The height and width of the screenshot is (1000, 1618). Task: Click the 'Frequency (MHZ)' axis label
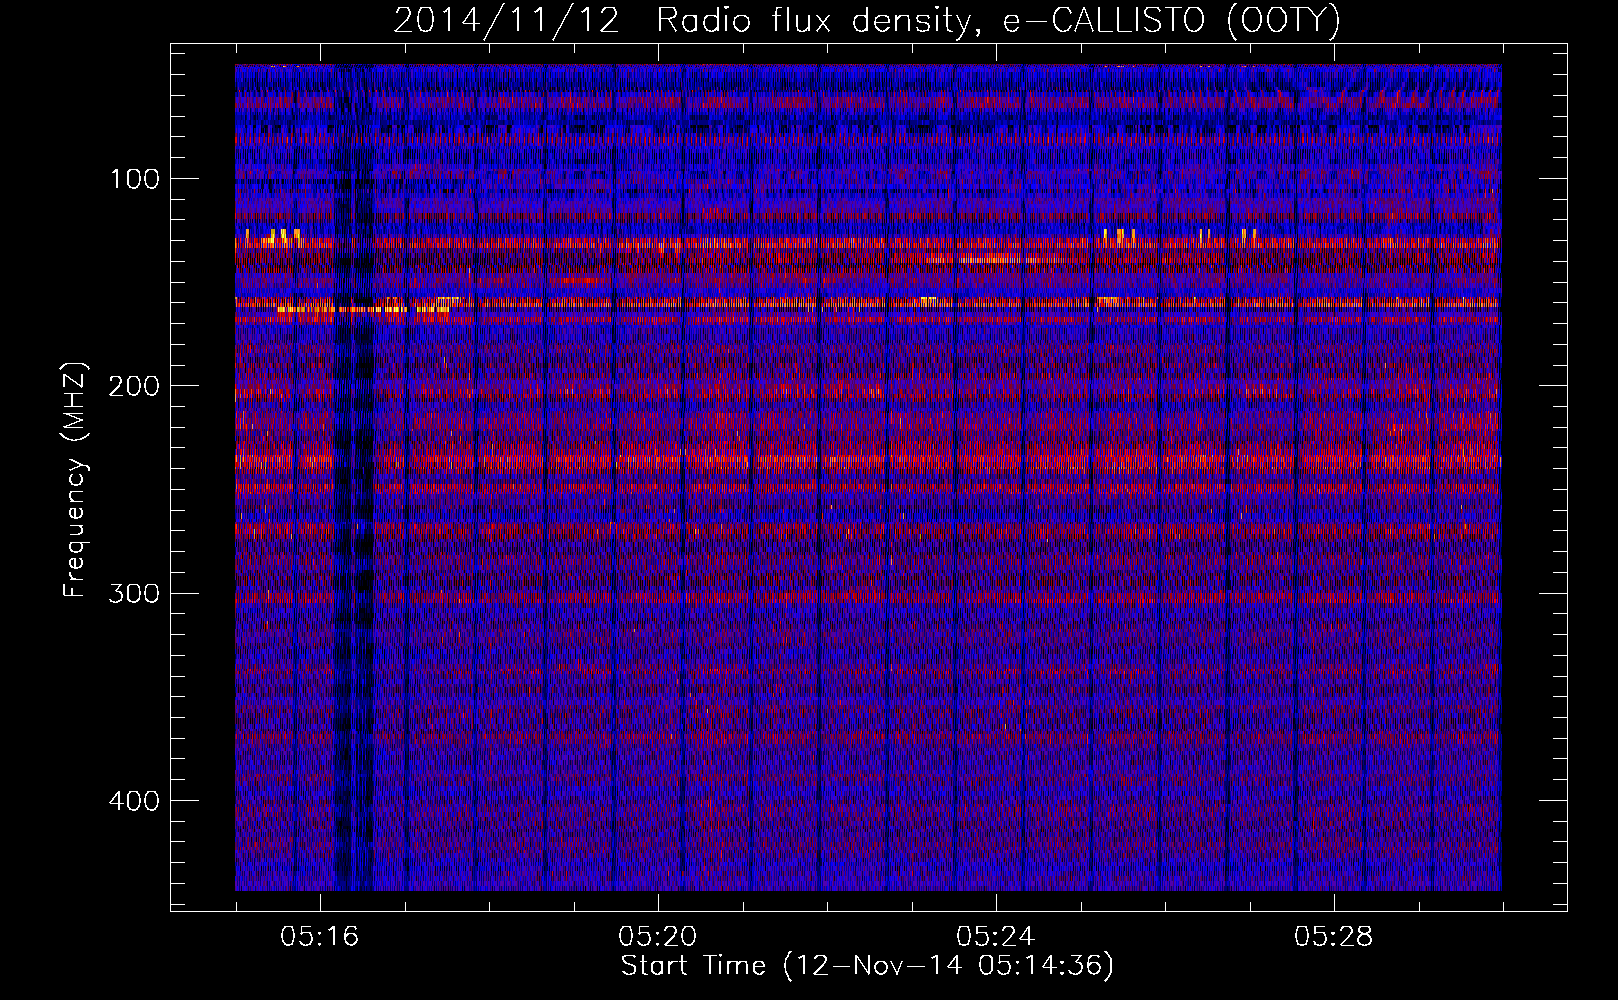pyautogui.click(x=75, y=480)
